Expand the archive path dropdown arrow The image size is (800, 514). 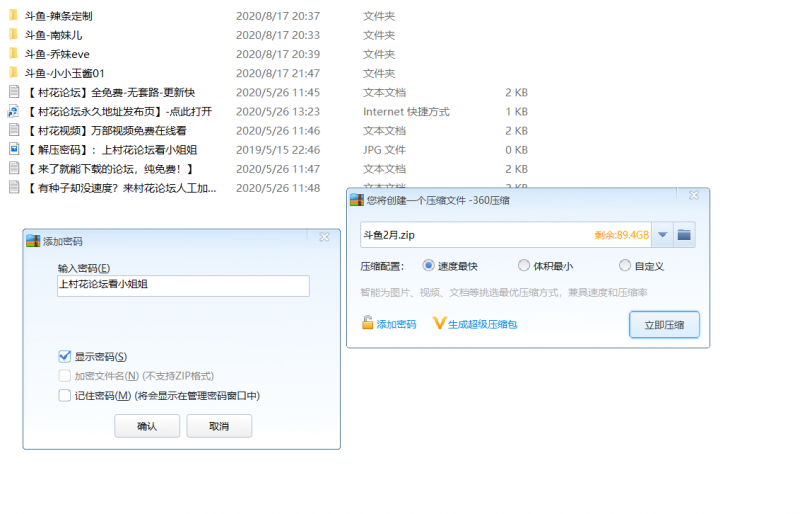[x=662, y=235]
